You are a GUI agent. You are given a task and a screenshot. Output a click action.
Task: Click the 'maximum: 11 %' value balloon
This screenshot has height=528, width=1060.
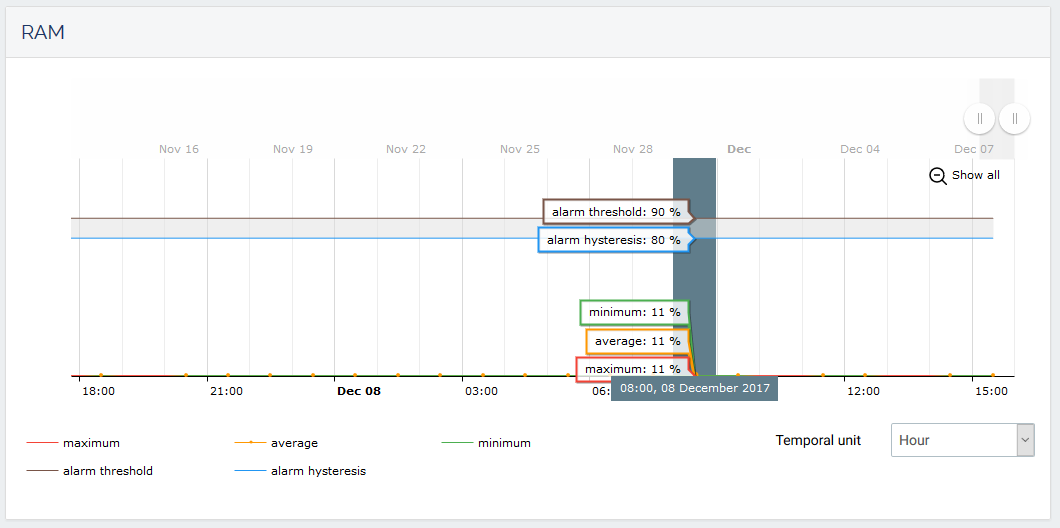[632, 369]
